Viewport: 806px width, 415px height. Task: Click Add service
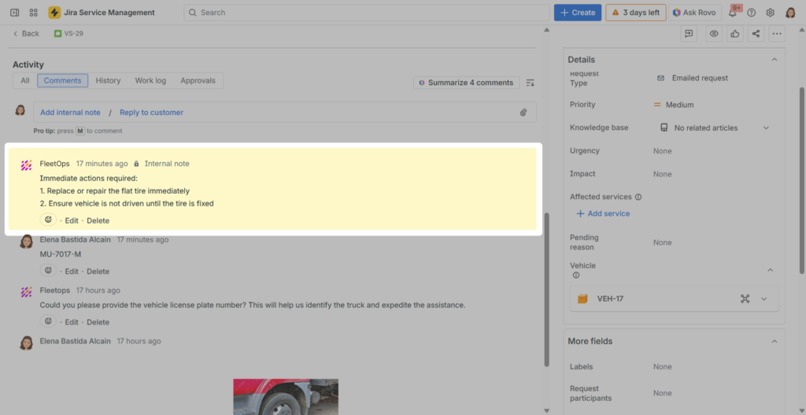(603, 213)
